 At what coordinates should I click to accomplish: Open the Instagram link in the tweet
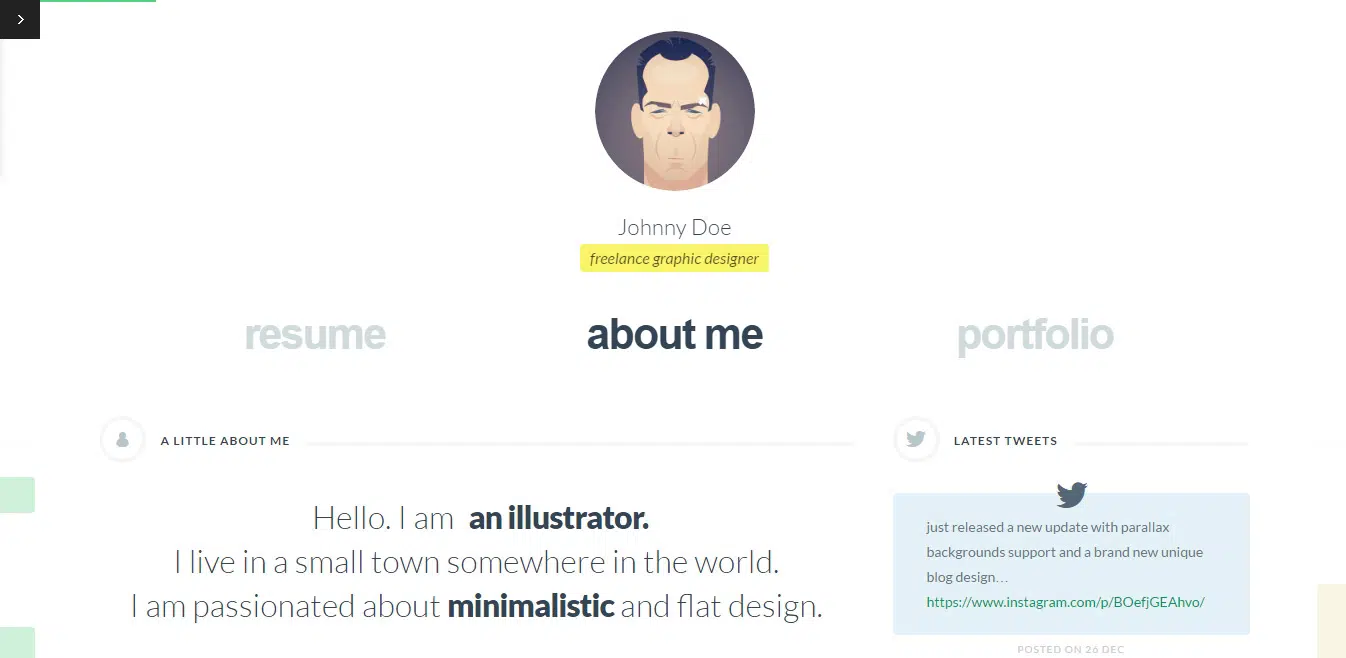click(1065, 602)
